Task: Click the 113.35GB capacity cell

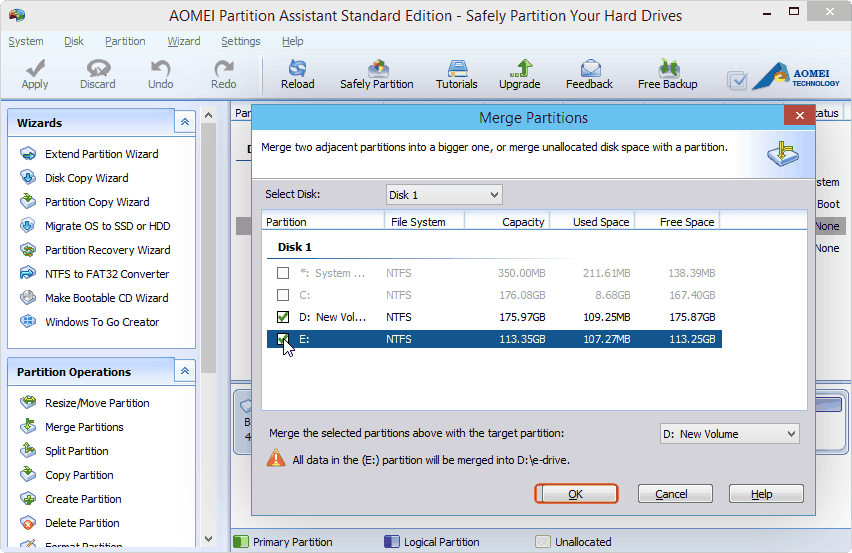Action: (x=522, y=339)
